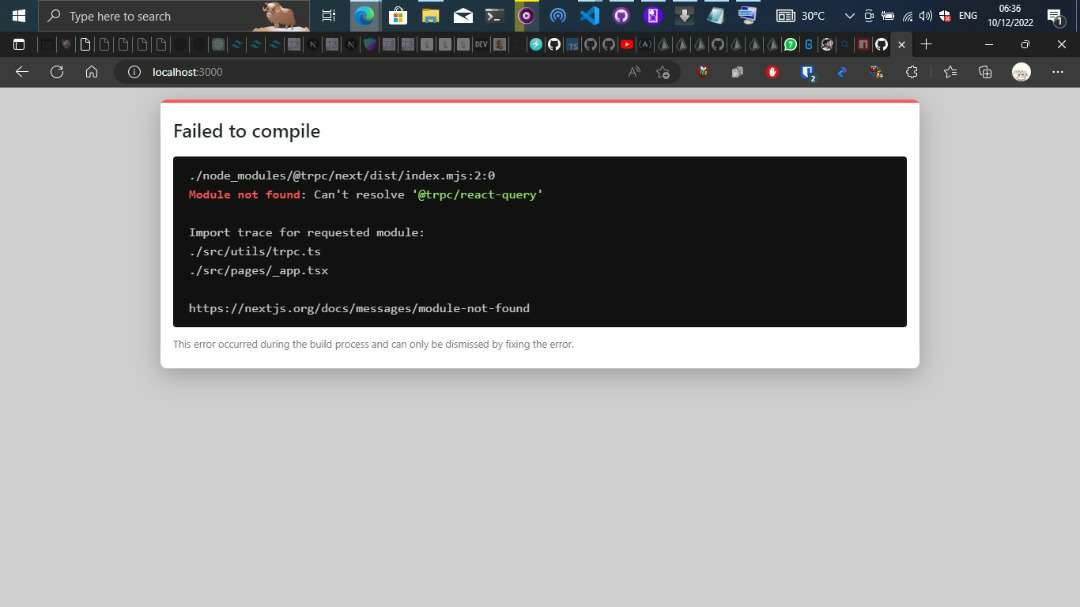Viewport: 1080px width, 607px height.
Task: Open Visual Studio Code on taskbar
Action: point(590,16)
